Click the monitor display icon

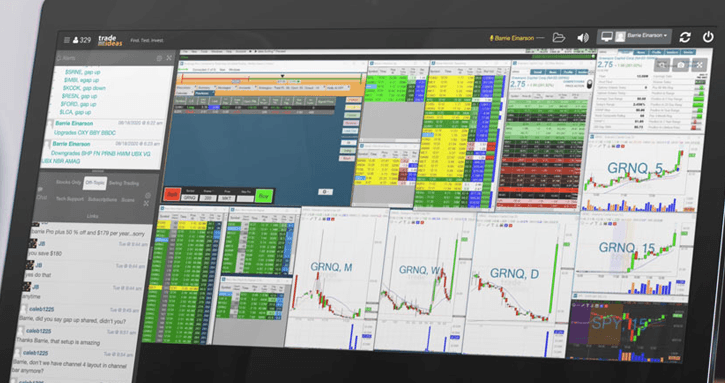pyautogui.click(x=607, y=36)
